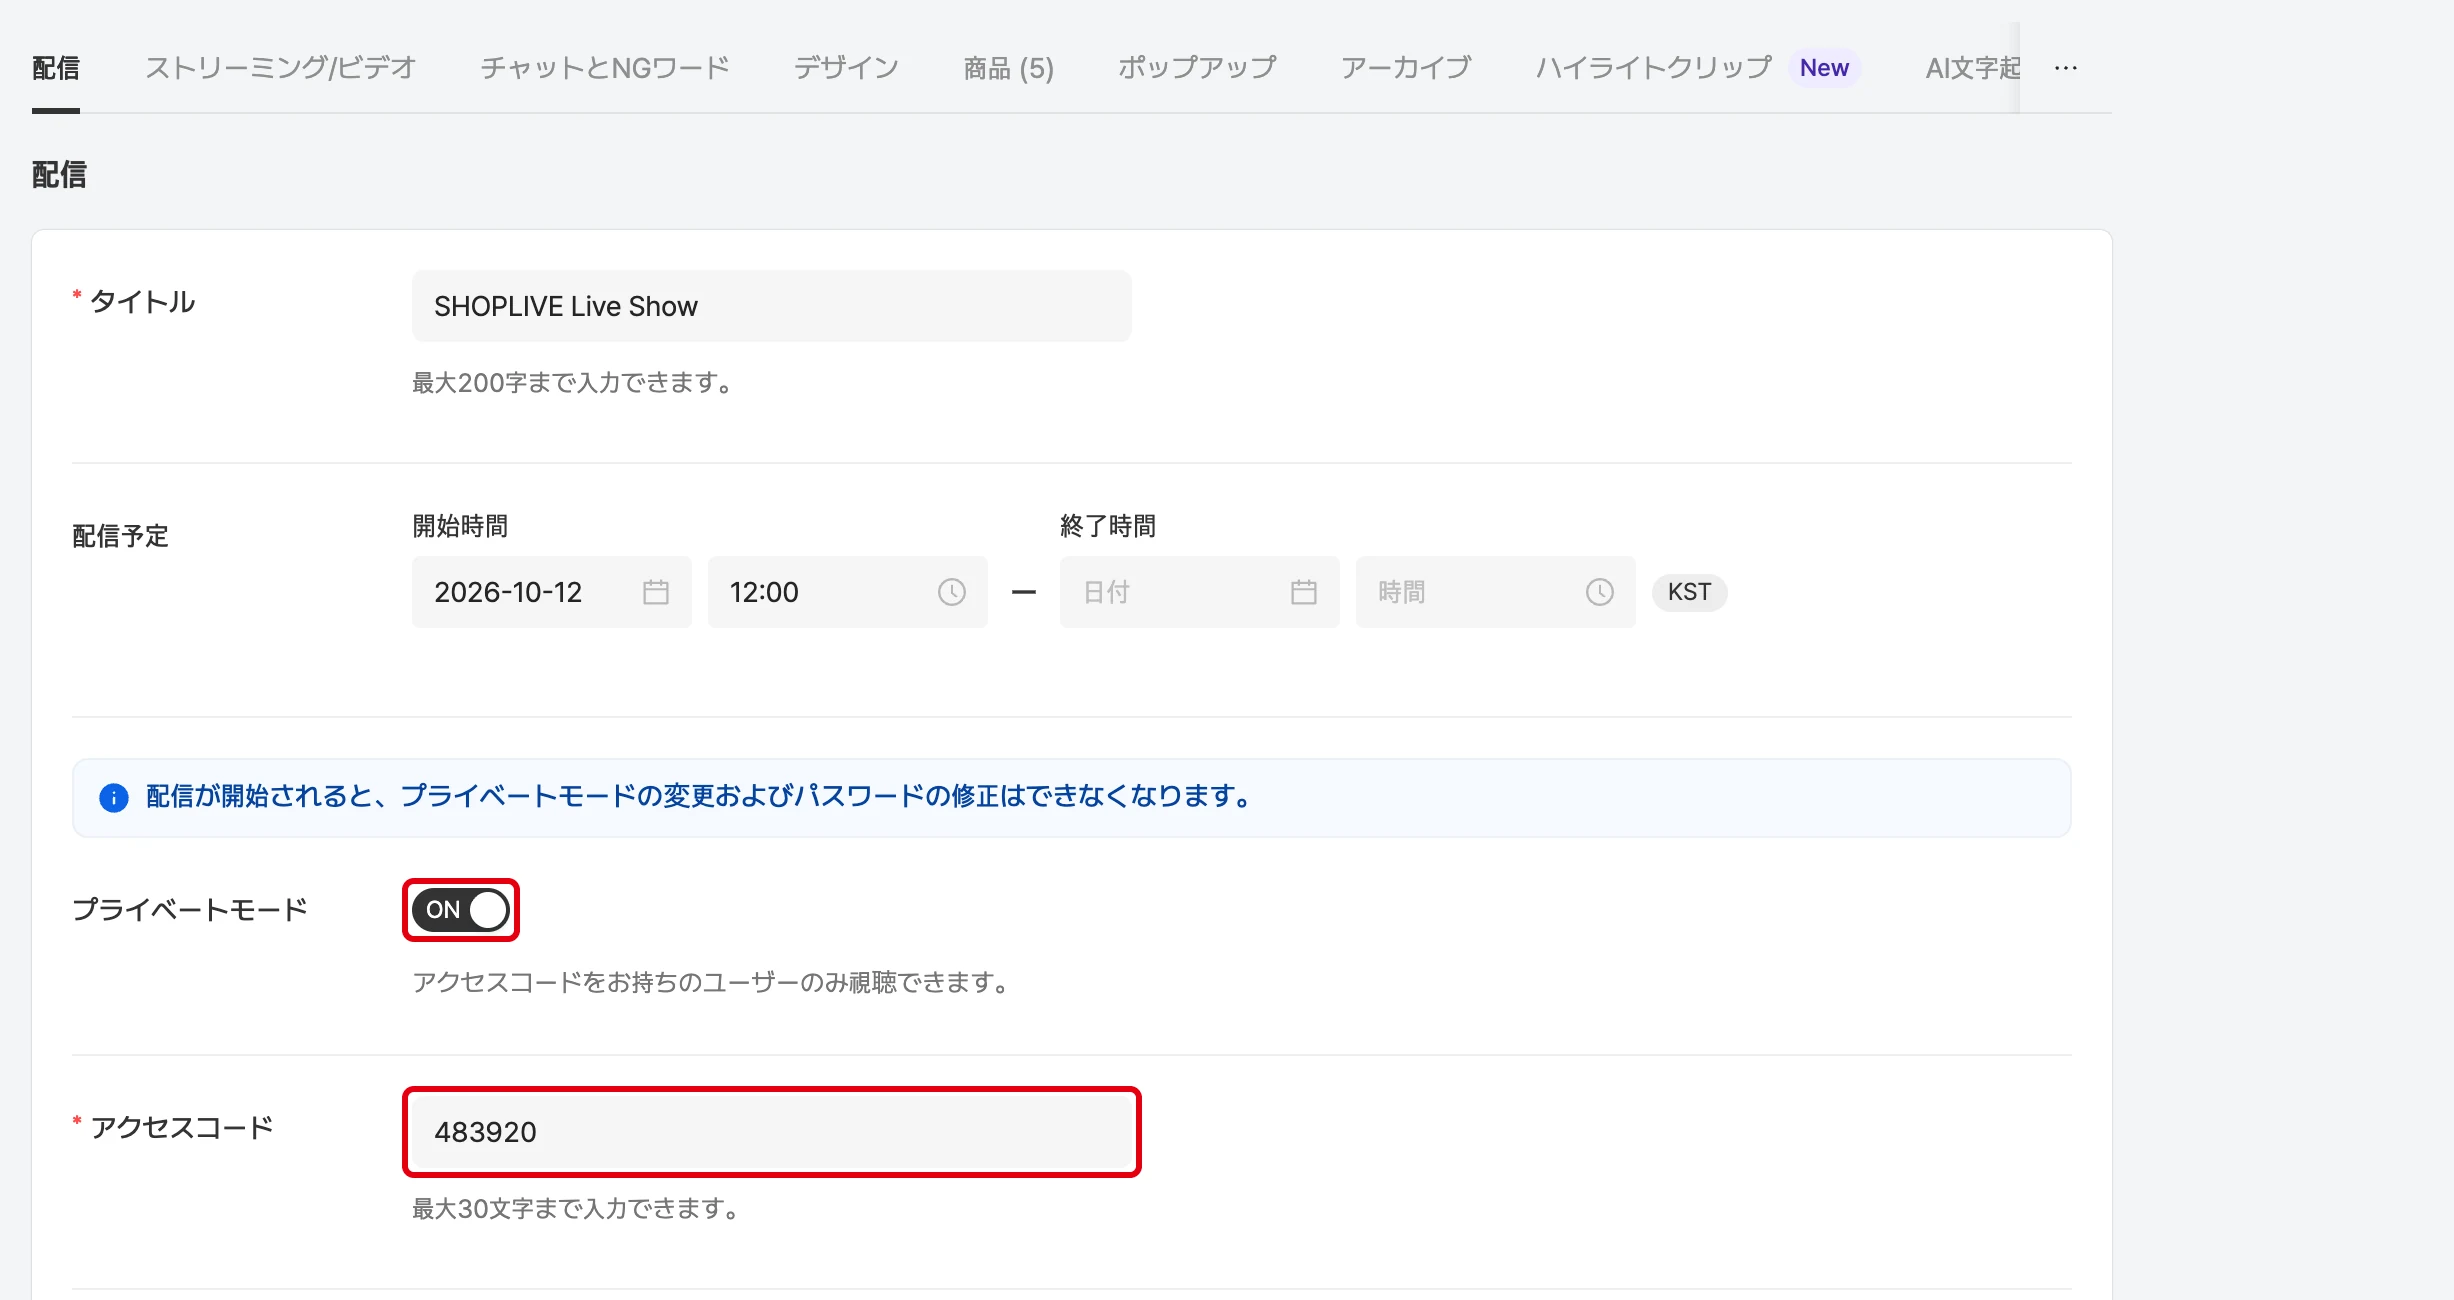
Task: Click the end 時間 field
Action: [1496, 592]
